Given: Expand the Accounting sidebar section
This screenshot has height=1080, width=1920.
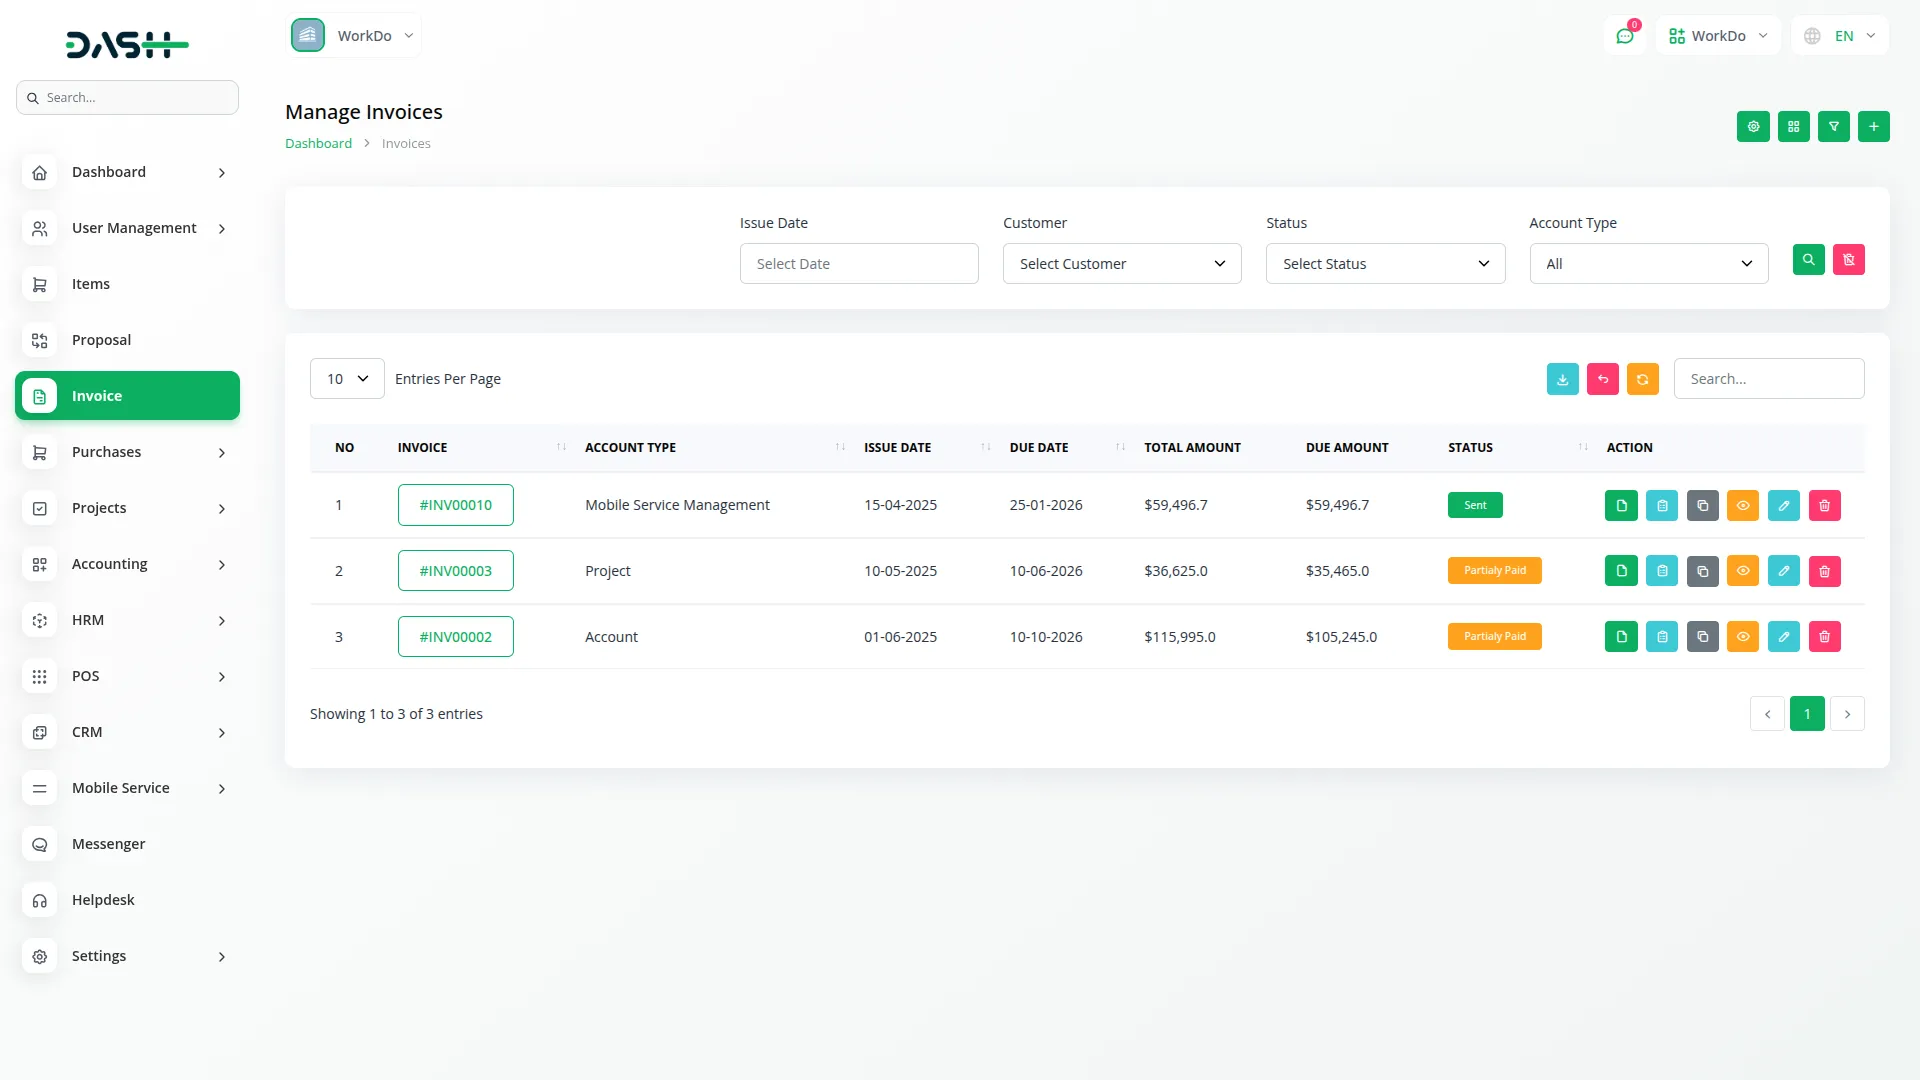Looking at the screenshot, I should [x=127, y=564].
